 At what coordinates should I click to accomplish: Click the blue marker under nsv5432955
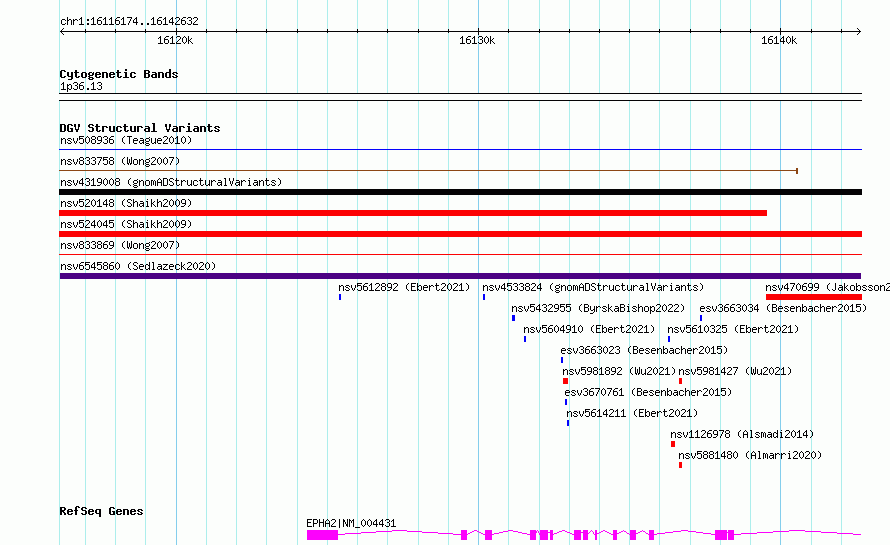click(514, 318)
